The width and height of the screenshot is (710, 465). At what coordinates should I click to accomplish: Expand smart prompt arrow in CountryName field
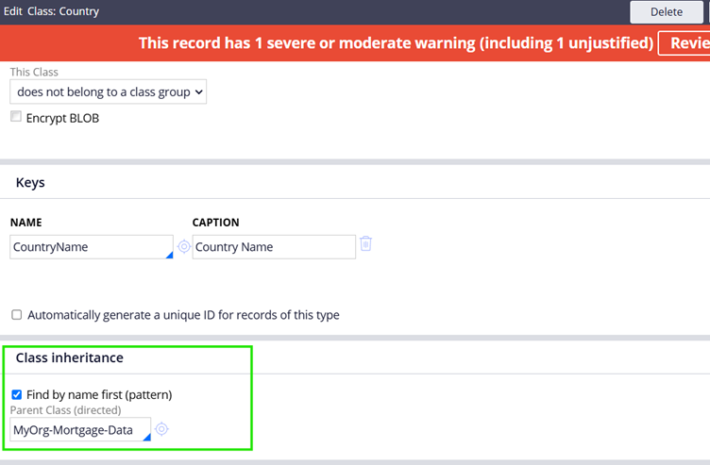[169, 255]
